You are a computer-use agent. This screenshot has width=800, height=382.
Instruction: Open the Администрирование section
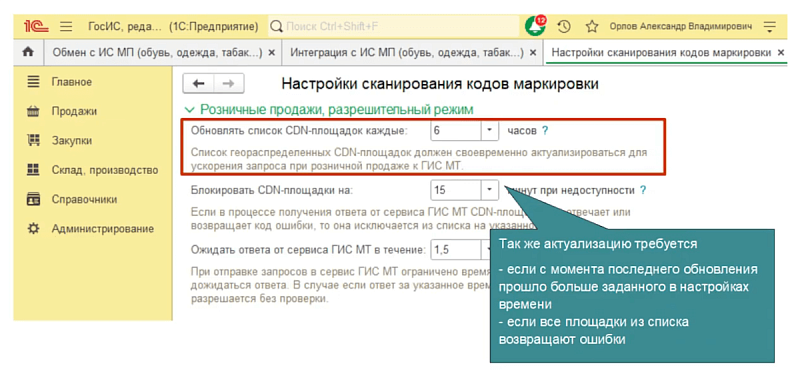pos(103,228)
